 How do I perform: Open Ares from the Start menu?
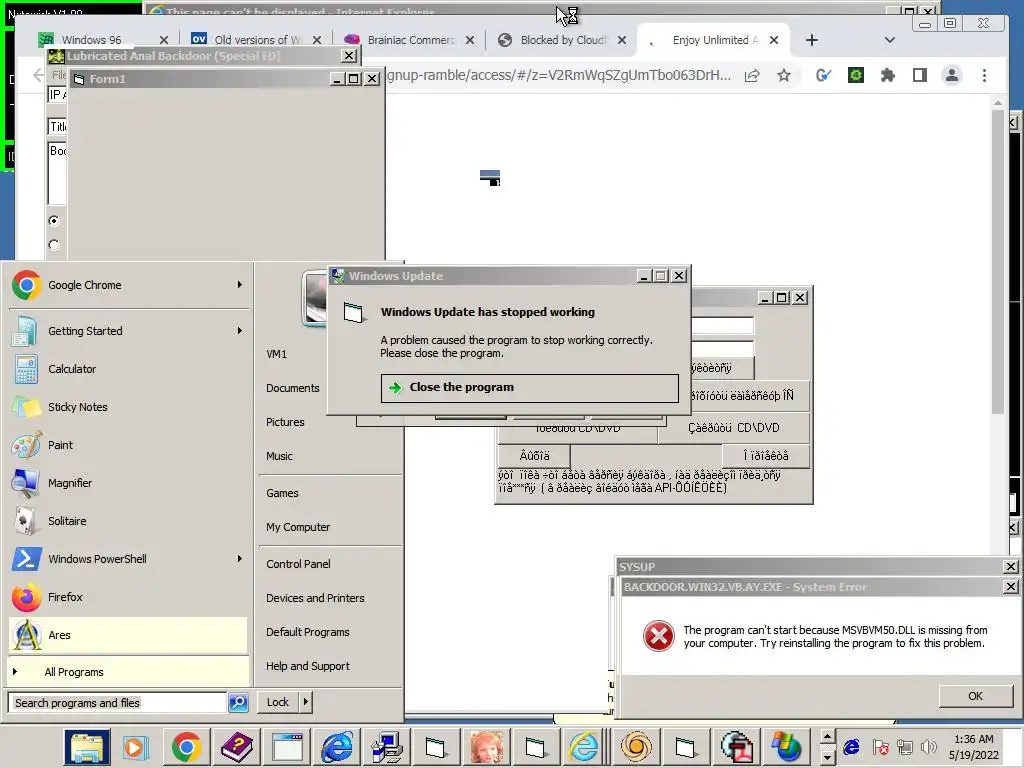pos(128,635)
